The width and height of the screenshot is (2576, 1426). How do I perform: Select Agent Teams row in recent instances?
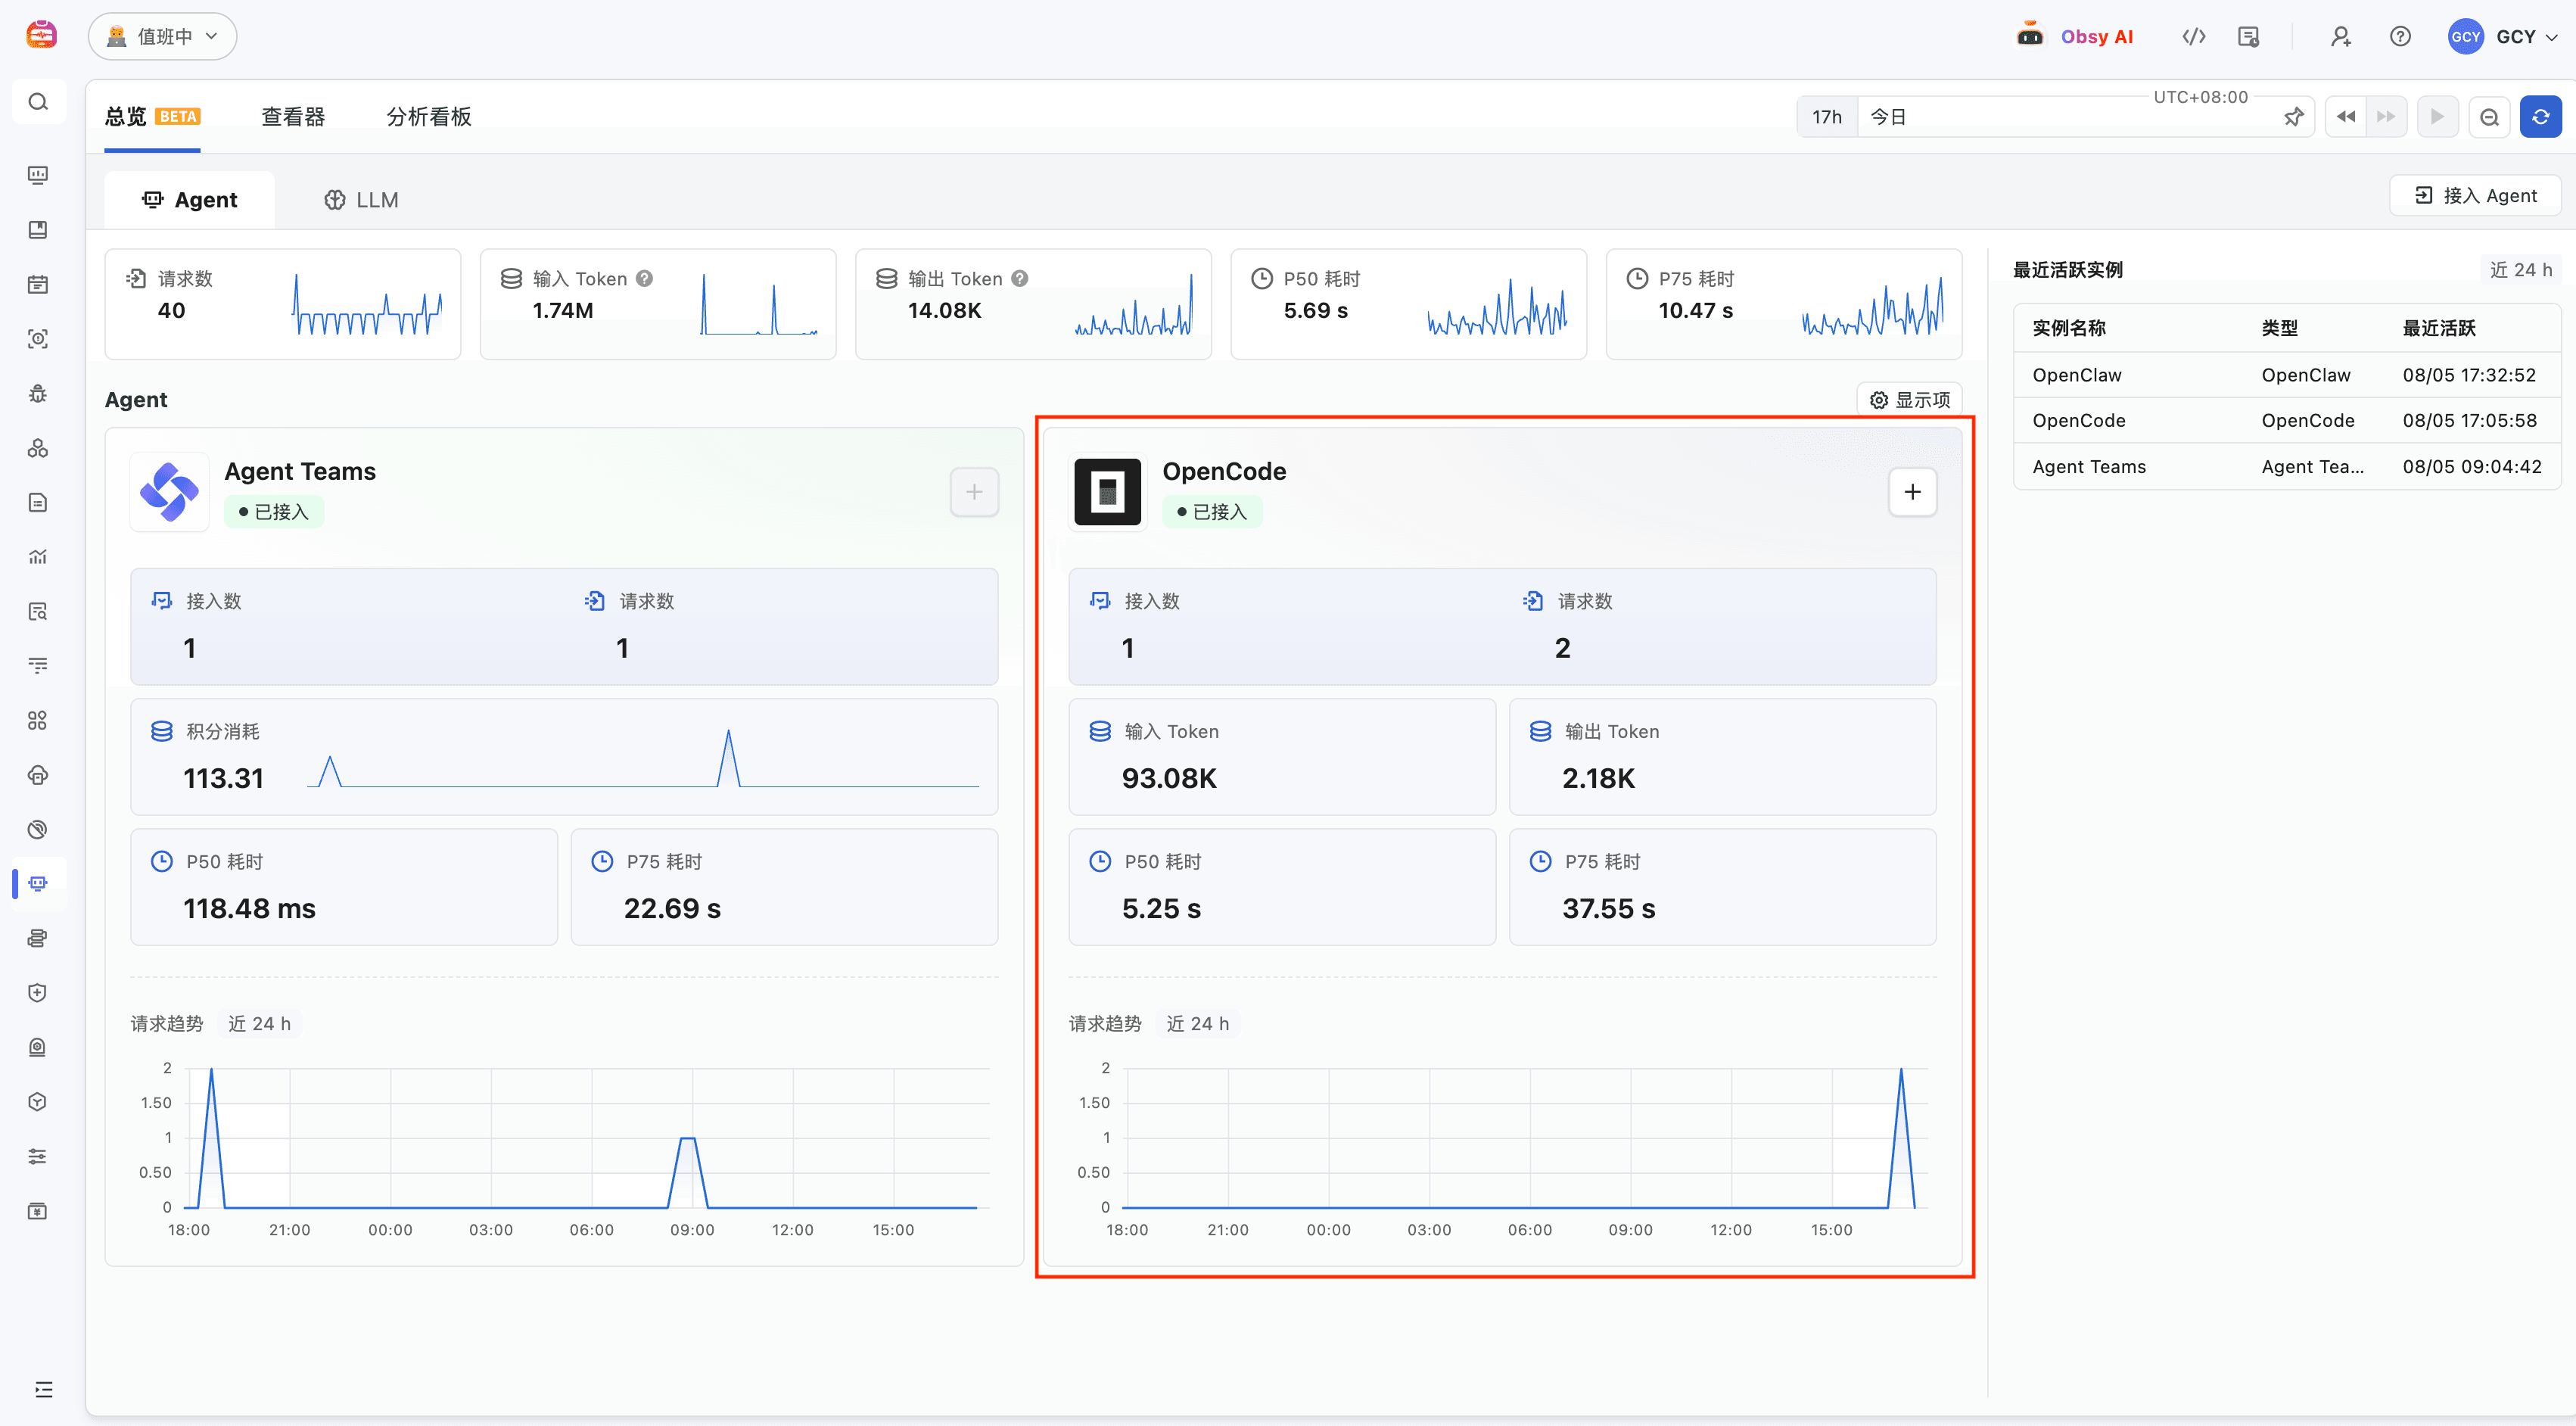click(x=2286, y=466)
